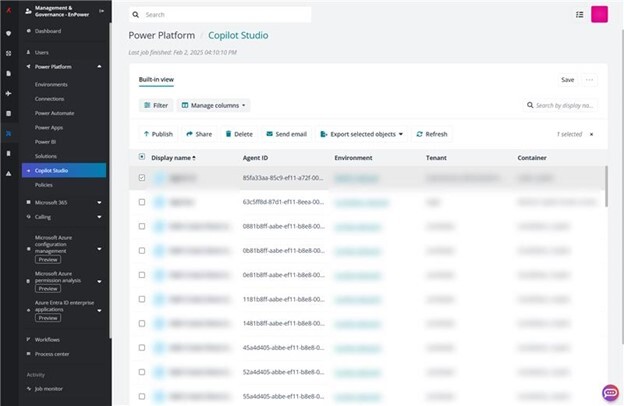
Task: Toggle the select-all header checkbox
Action: pyautogui.click(x=142, y=156)
